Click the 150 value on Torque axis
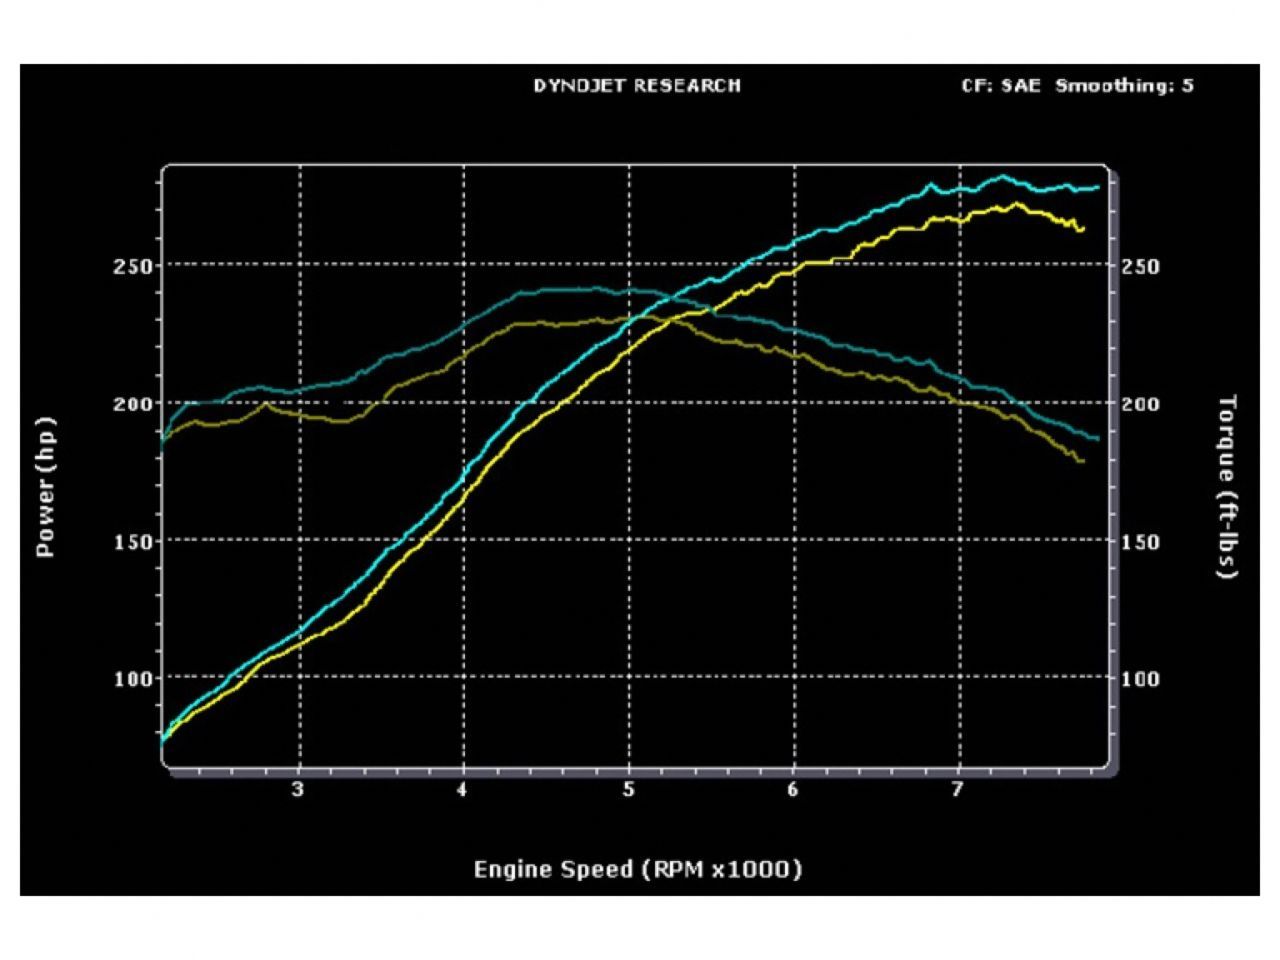Screen dimensions: 1280x960 pos(1141,542)
